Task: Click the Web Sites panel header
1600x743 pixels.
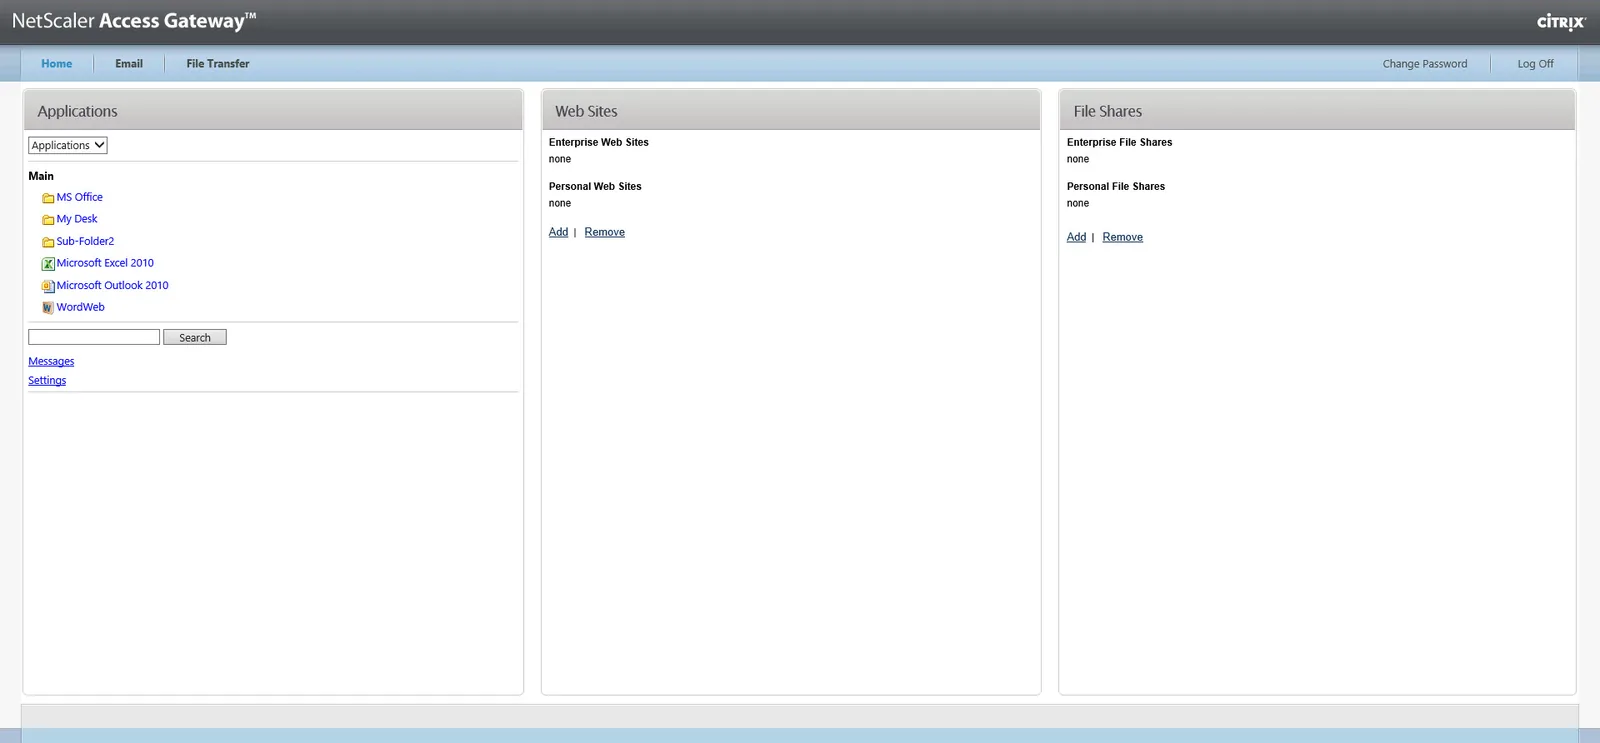Action: [791, 110]
